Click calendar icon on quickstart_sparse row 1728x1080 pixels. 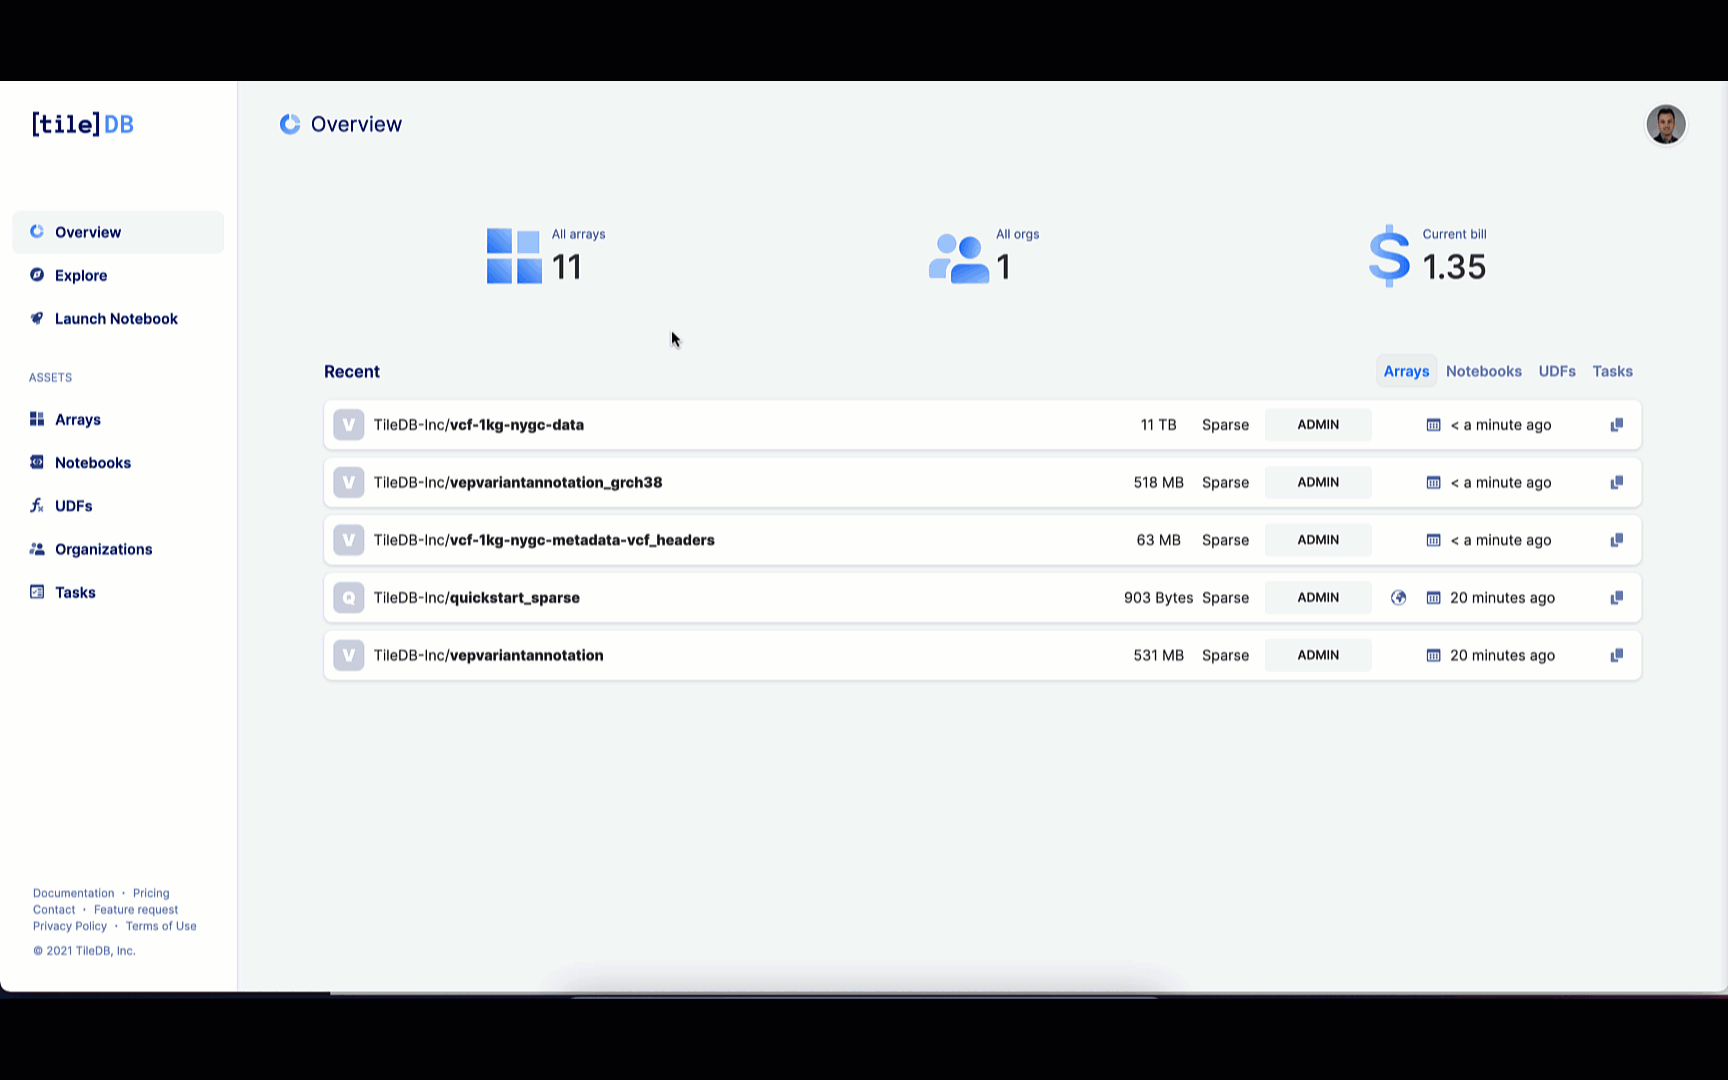click(1433, 598)
